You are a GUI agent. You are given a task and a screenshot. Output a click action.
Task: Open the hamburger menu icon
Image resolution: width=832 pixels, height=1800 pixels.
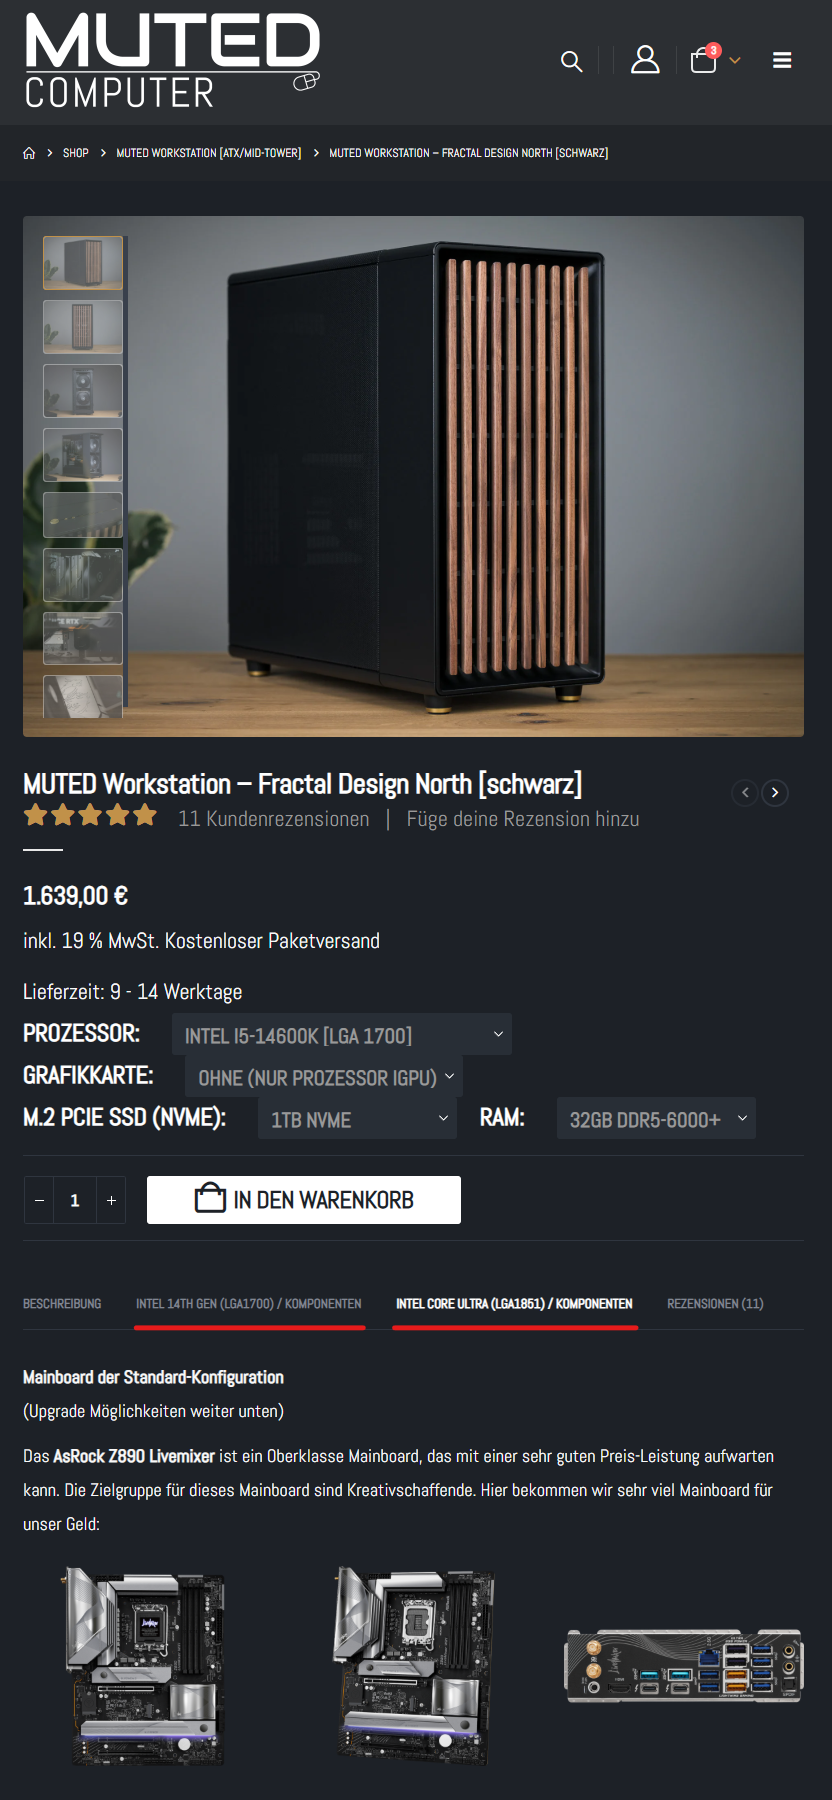pos(782,60)
